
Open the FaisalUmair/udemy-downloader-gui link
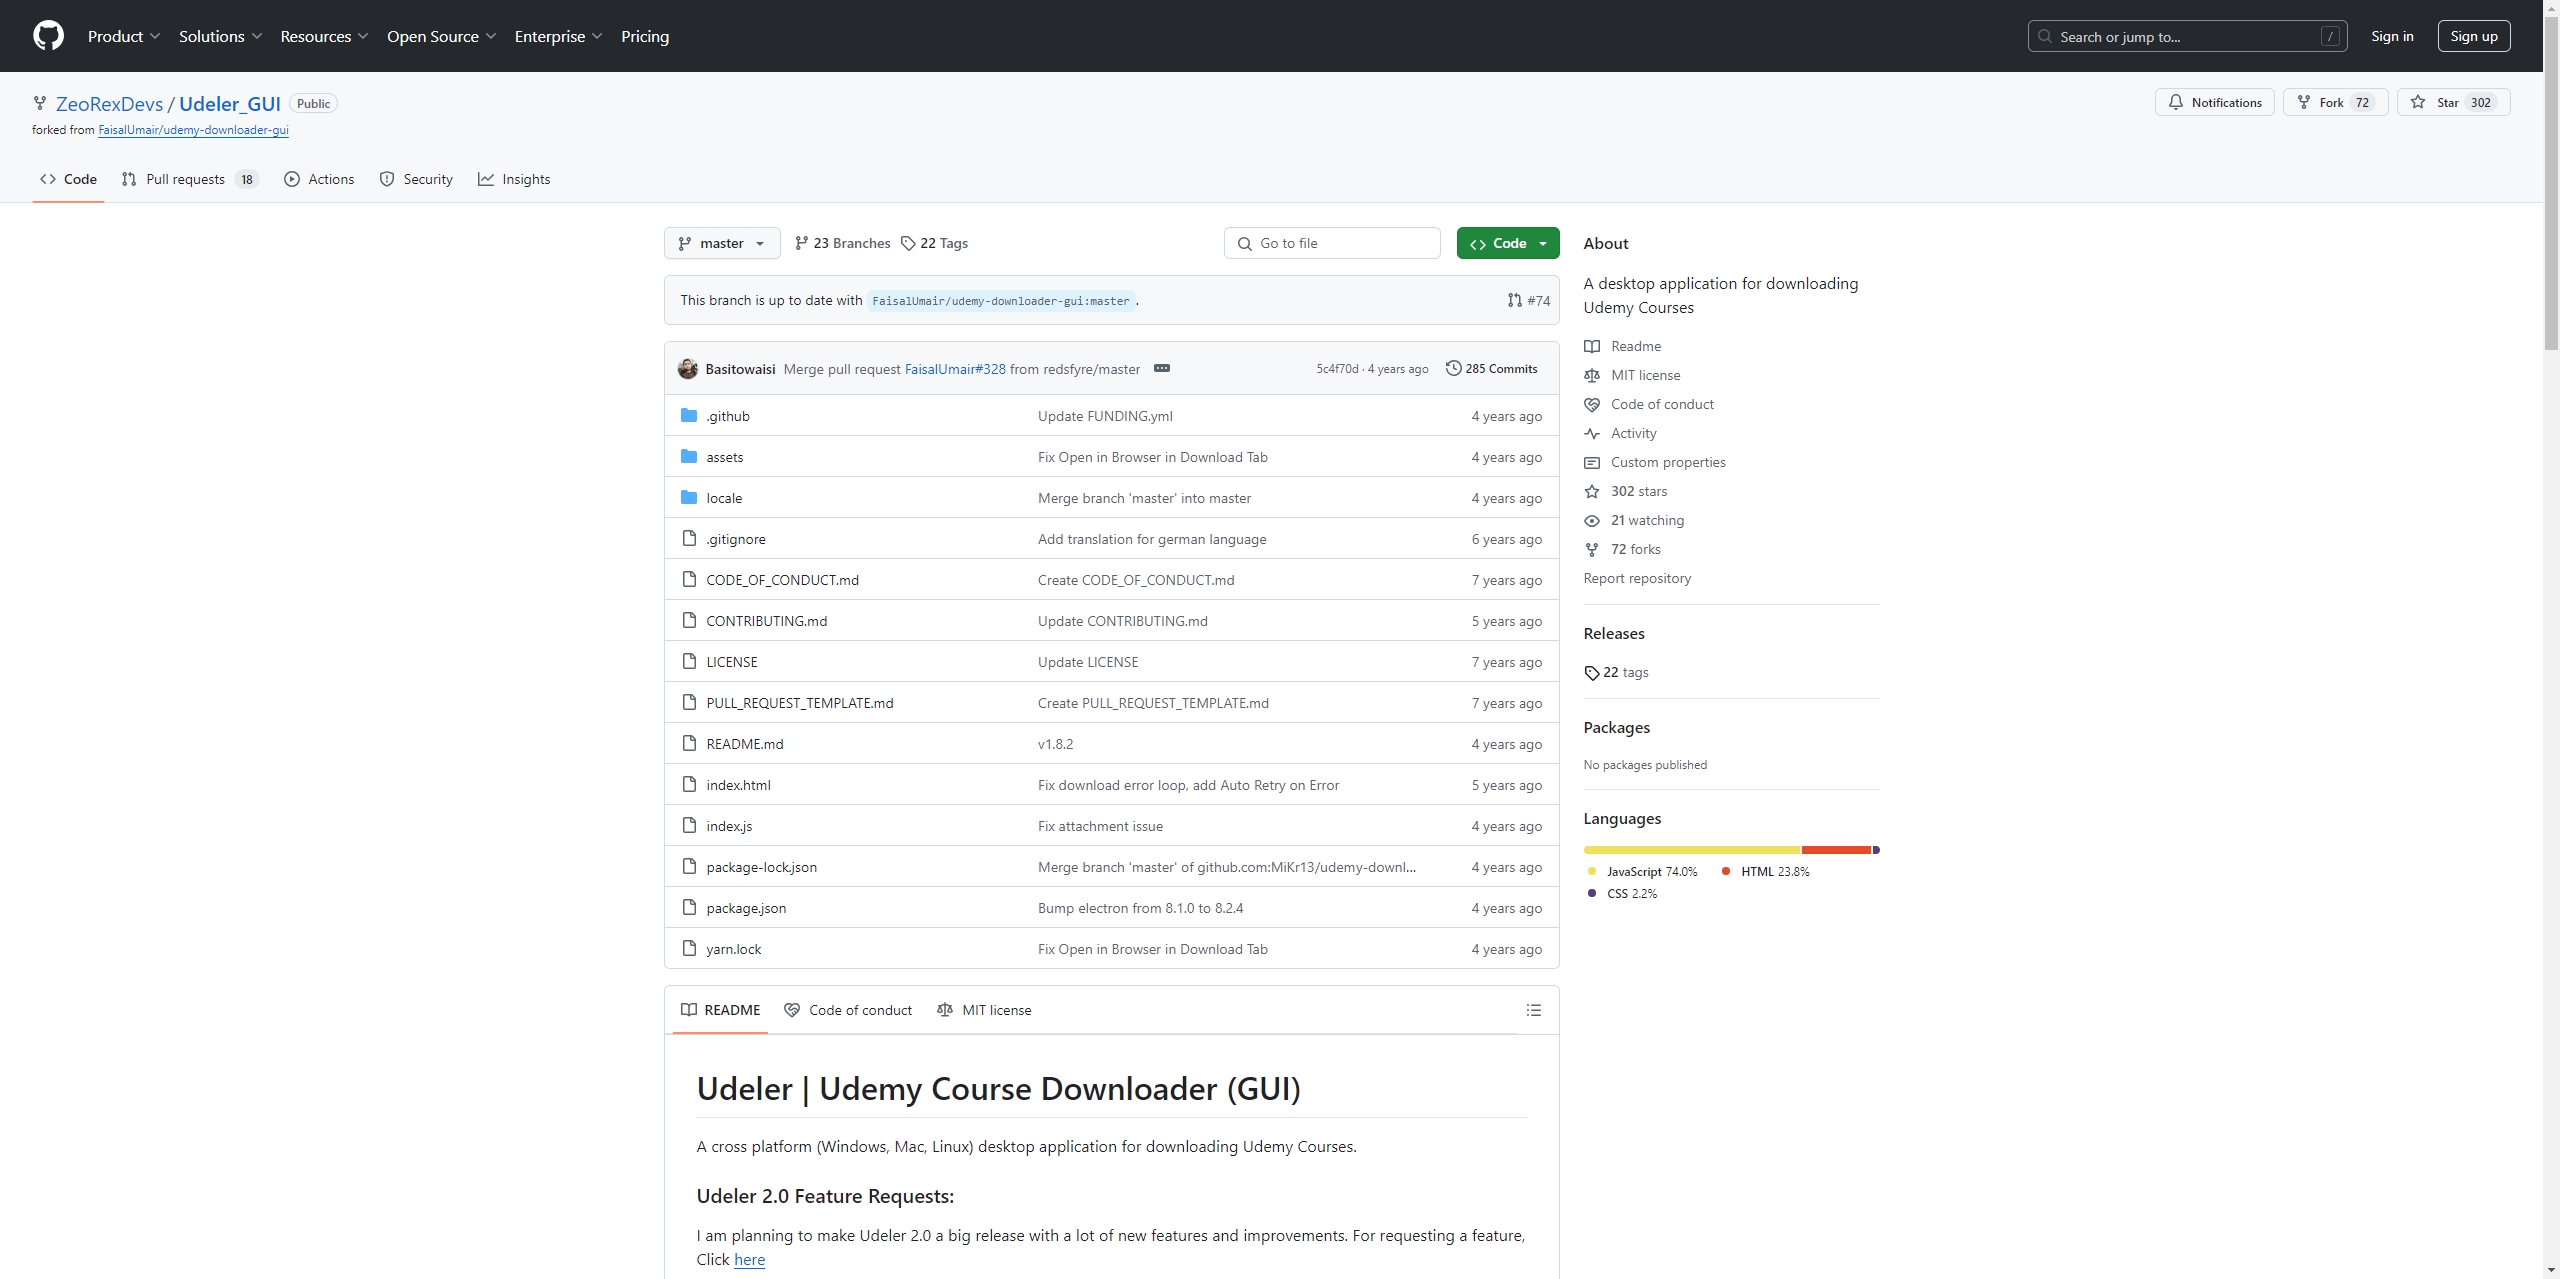click(x=193, y=129)
